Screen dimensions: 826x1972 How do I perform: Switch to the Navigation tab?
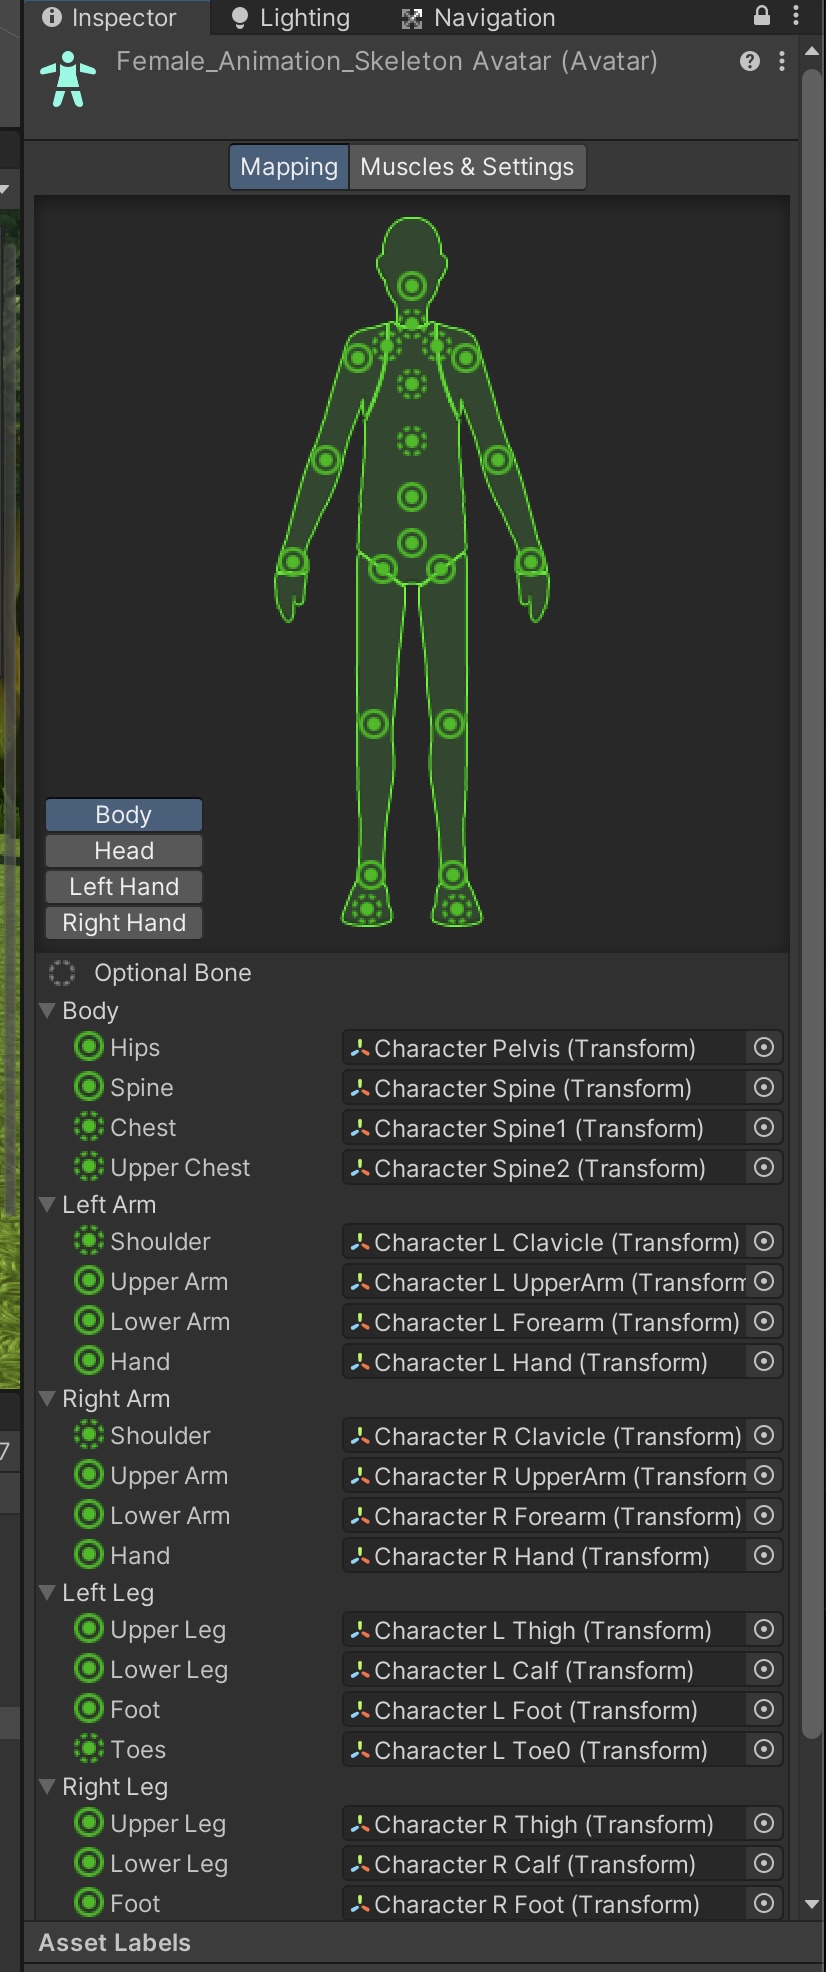coord(478,17)
